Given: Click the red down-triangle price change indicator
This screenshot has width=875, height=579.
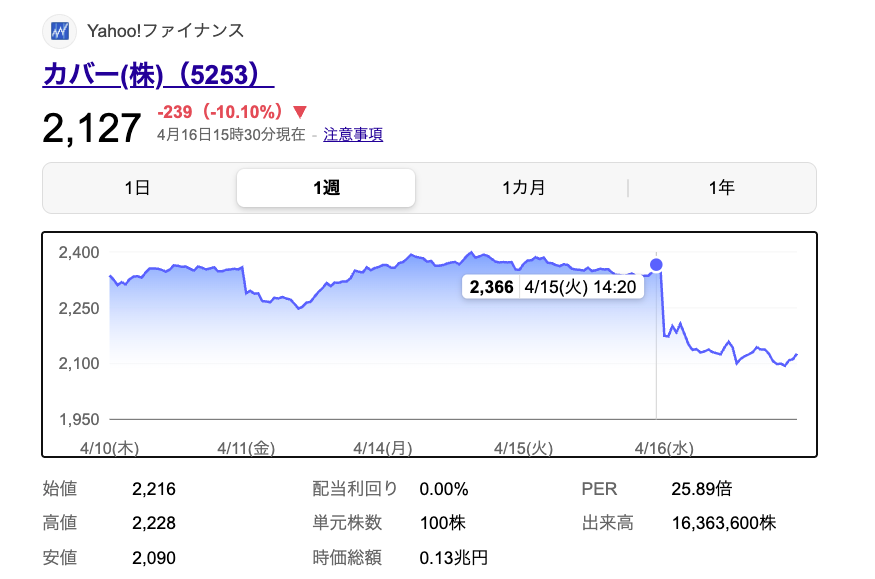Looking at the screenshot, I should point(300,112).
